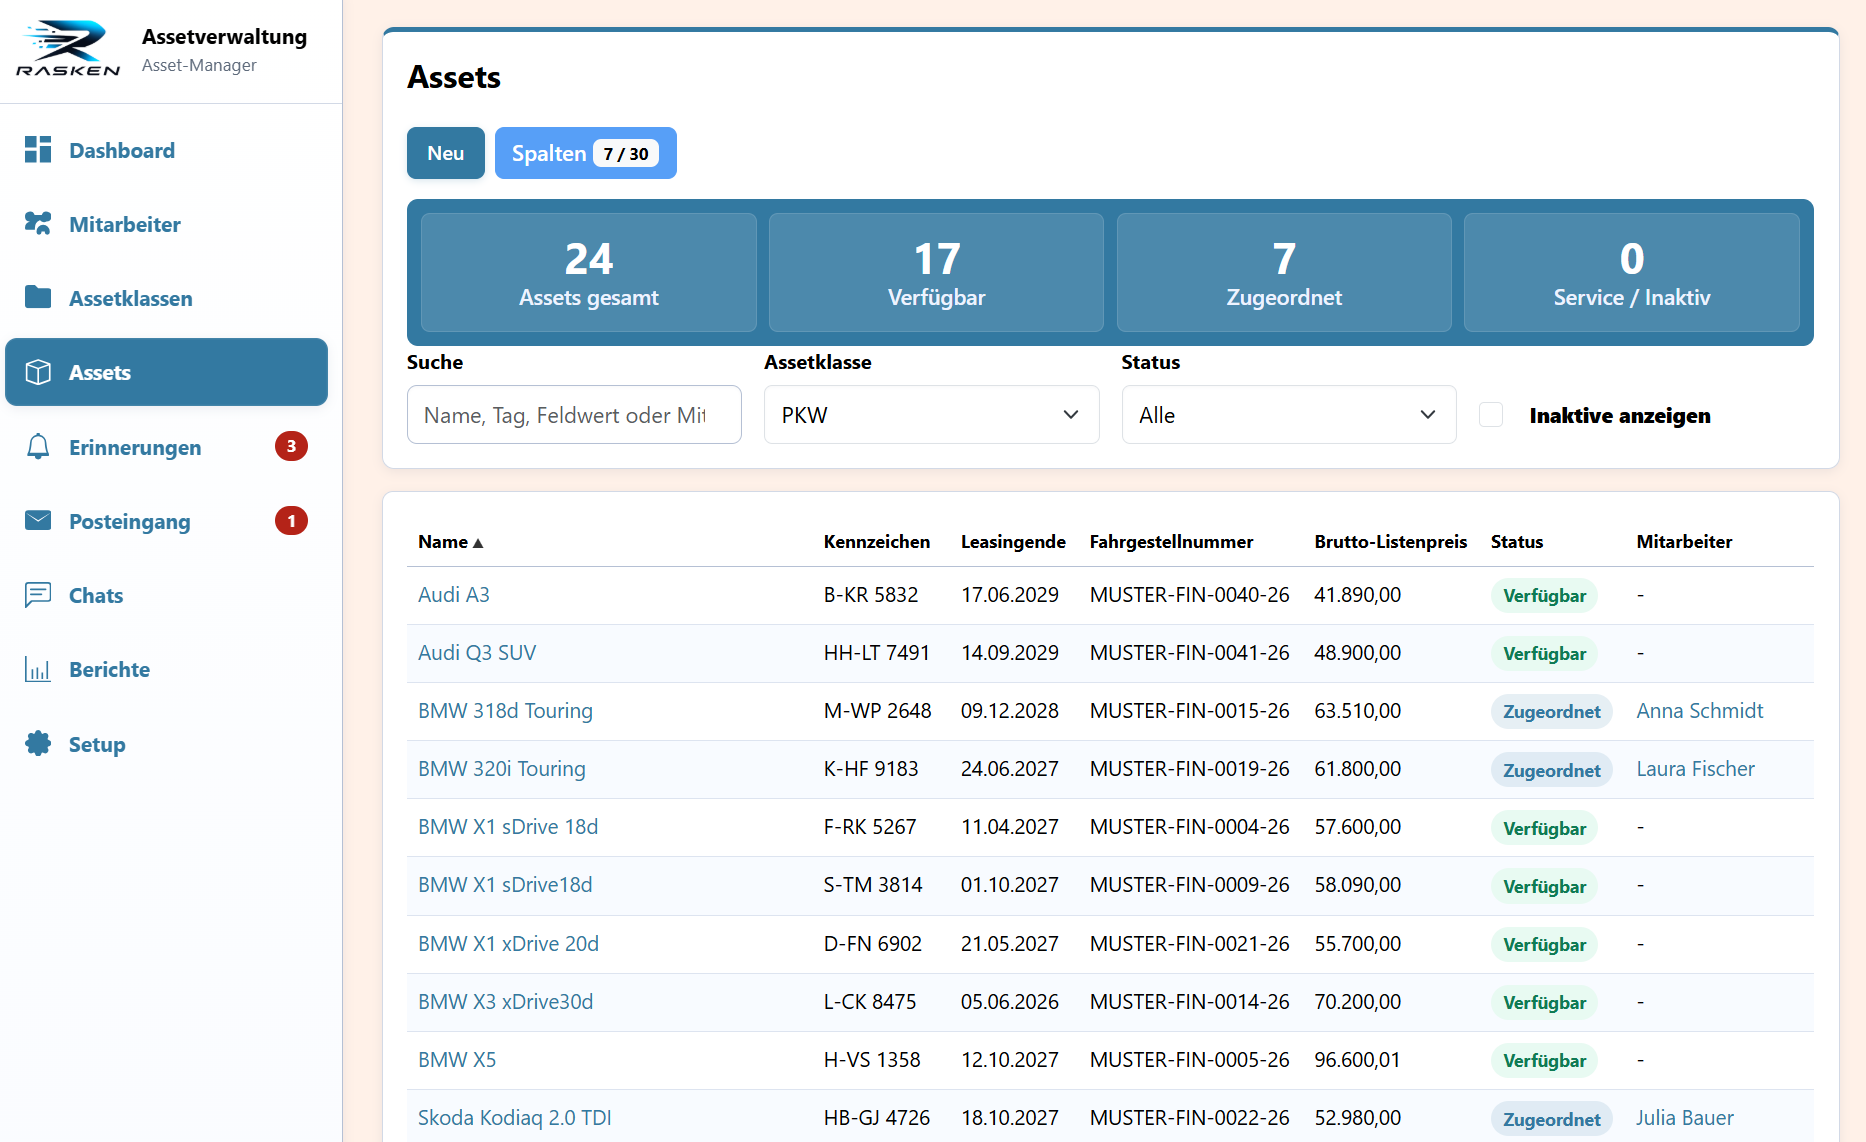Click the Service / Inaktiv 0 card

(x=1632, y=272)
